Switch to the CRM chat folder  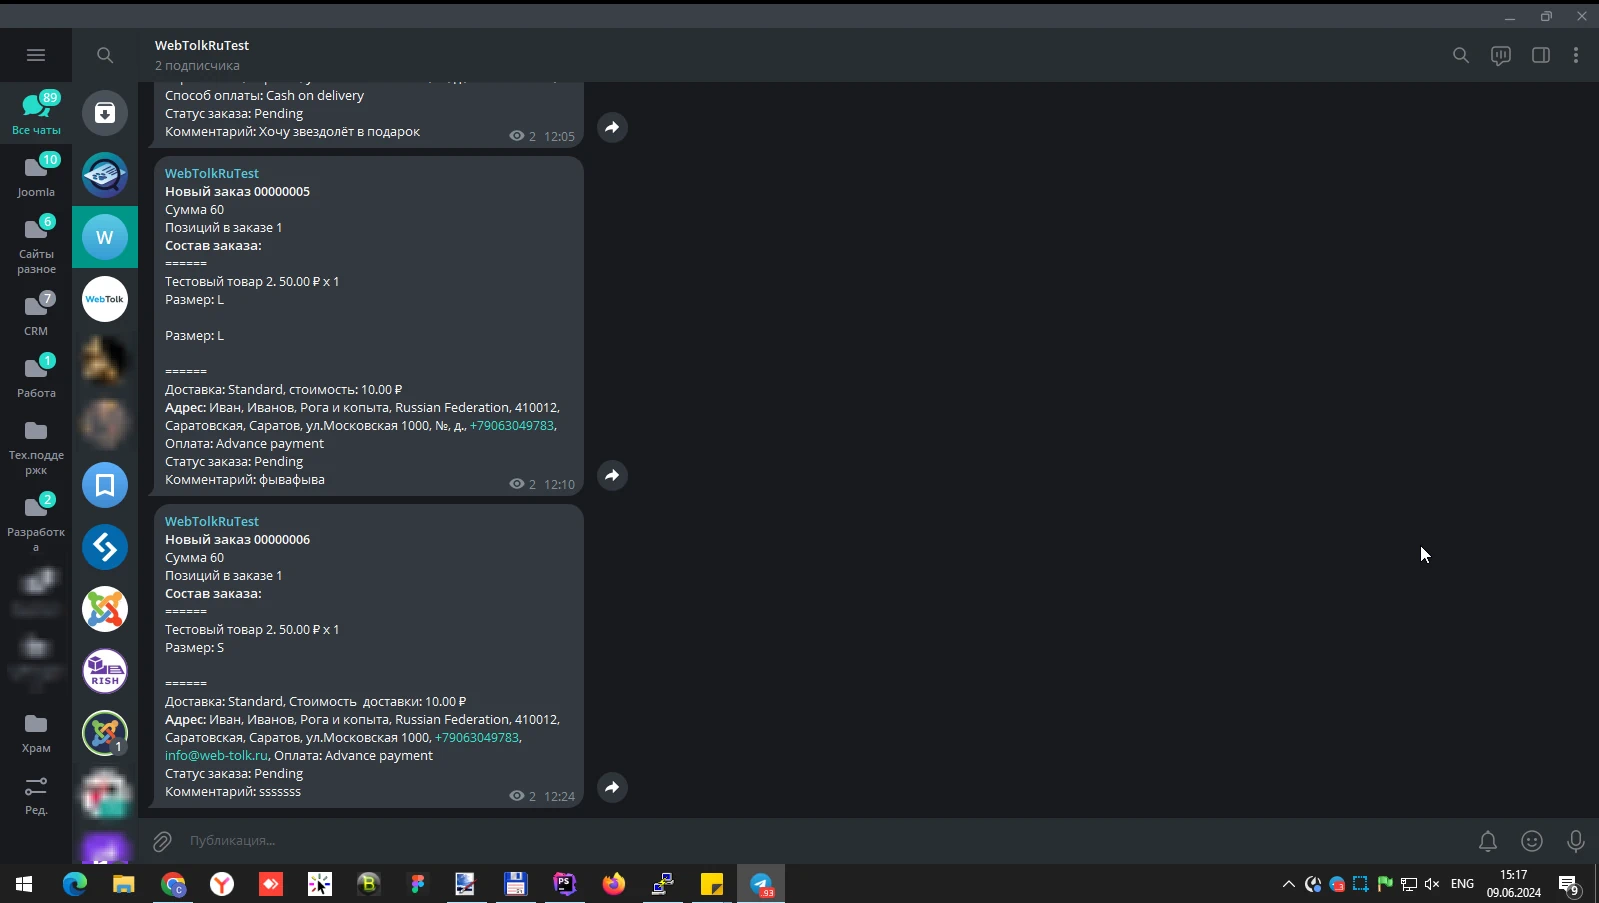point(36,313)
